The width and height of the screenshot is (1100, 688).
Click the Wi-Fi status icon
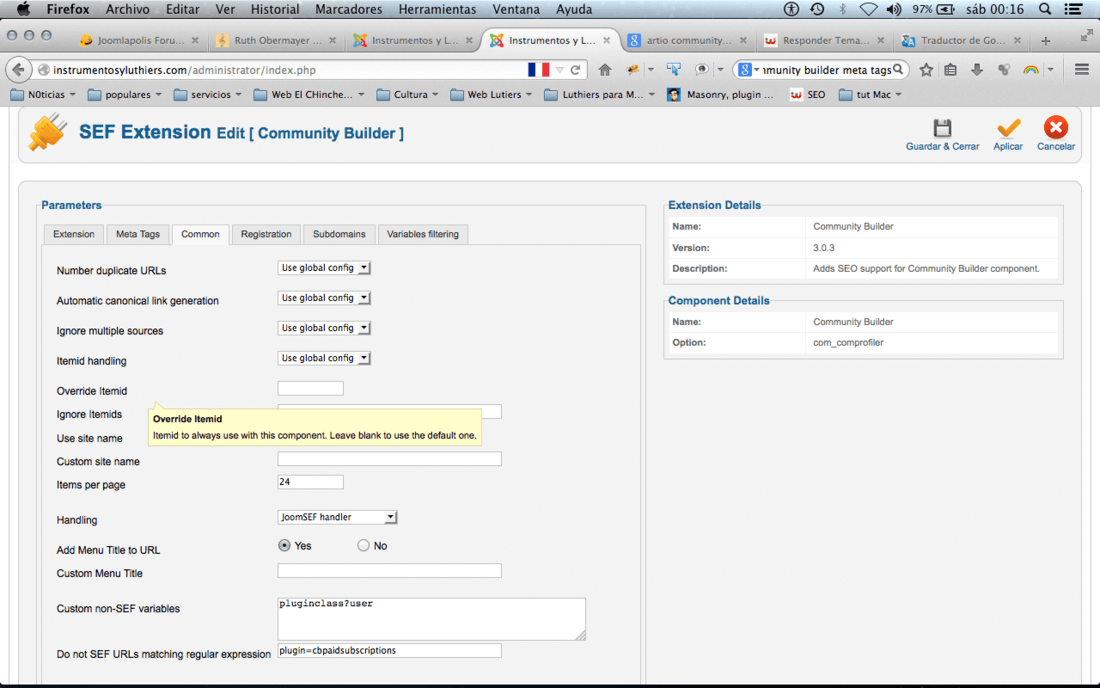click(x=868, y=9)
